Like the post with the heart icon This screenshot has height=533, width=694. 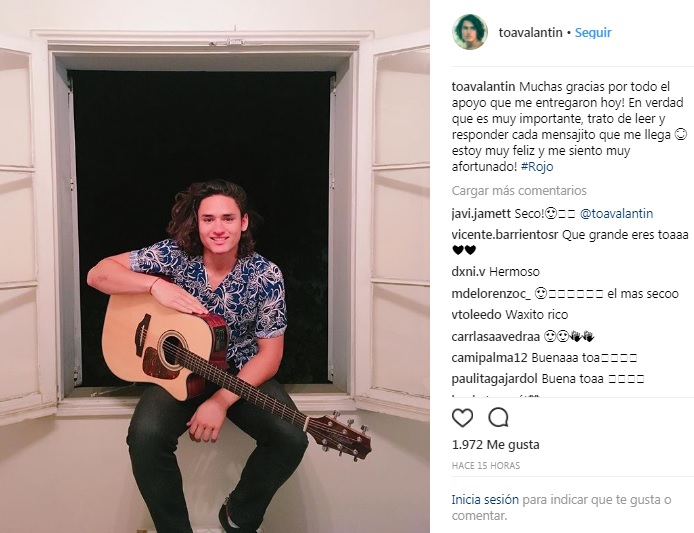[x=463, y=418]
